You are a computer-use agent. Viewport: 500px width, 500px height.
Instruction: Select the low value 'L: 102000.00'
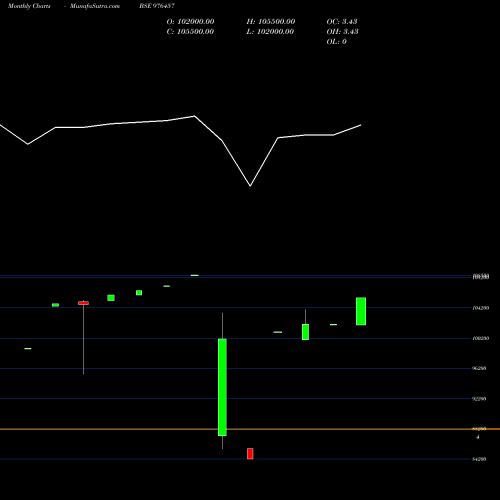[x=270, y=32]
